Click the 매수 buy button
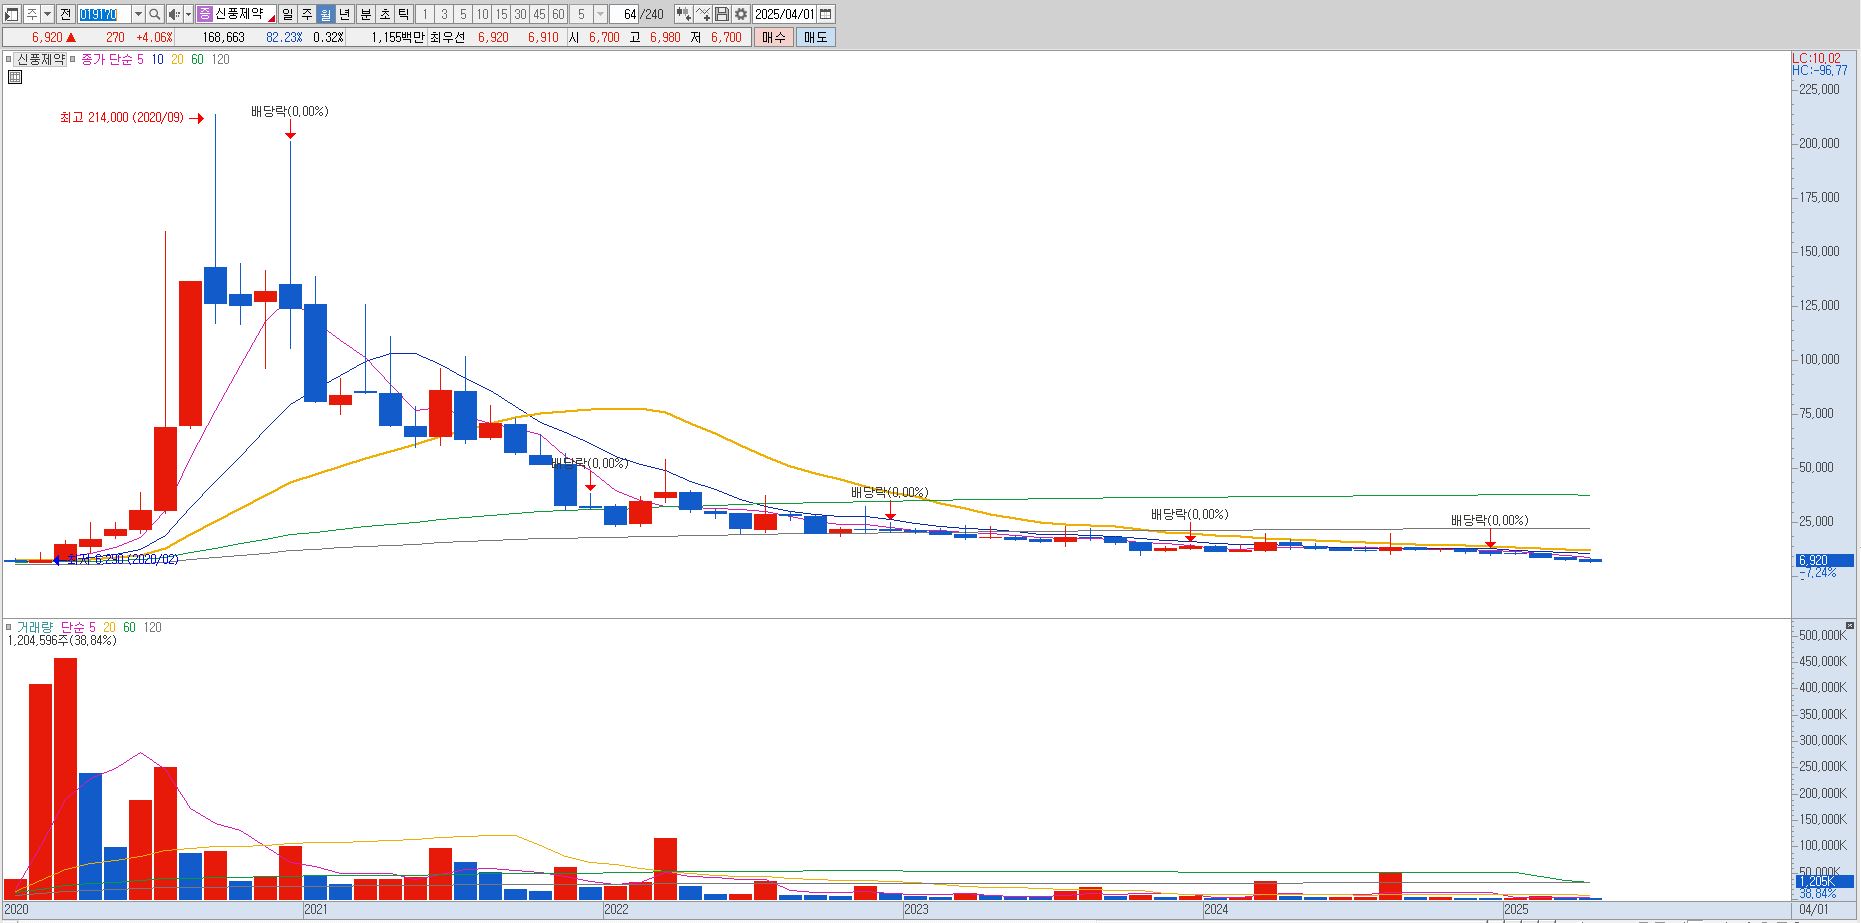The width and height of the screenshot is (1861, 923). click(773, 37)
